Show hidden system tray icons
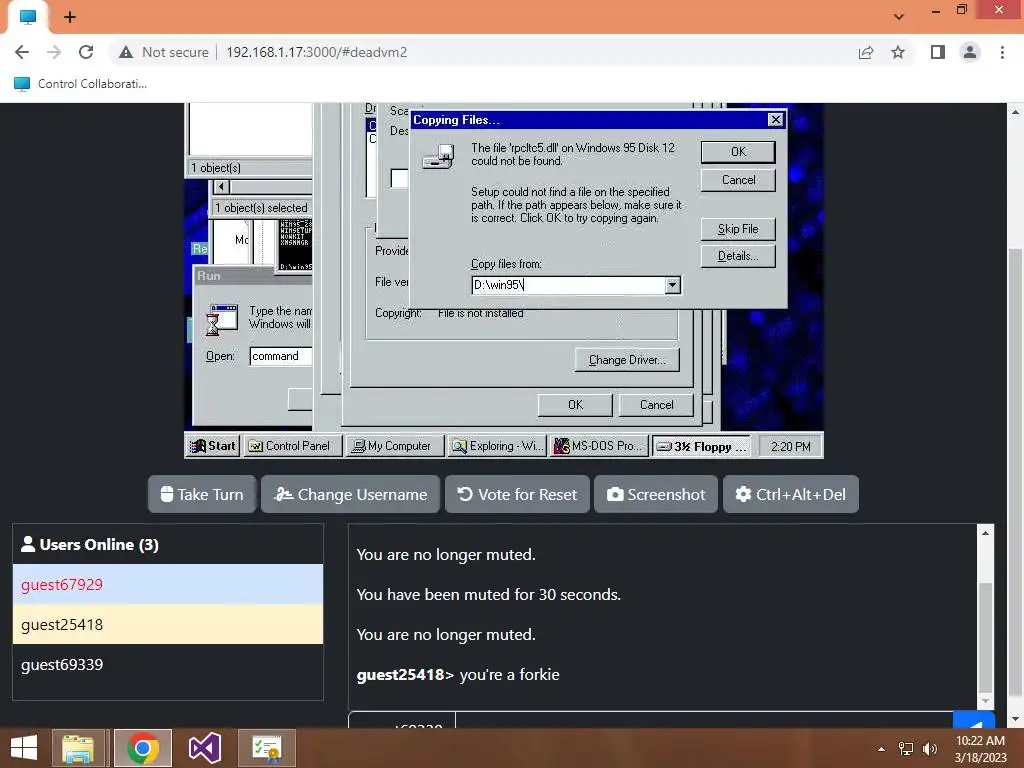The image size is (1024, 768). tap(881, 749)
